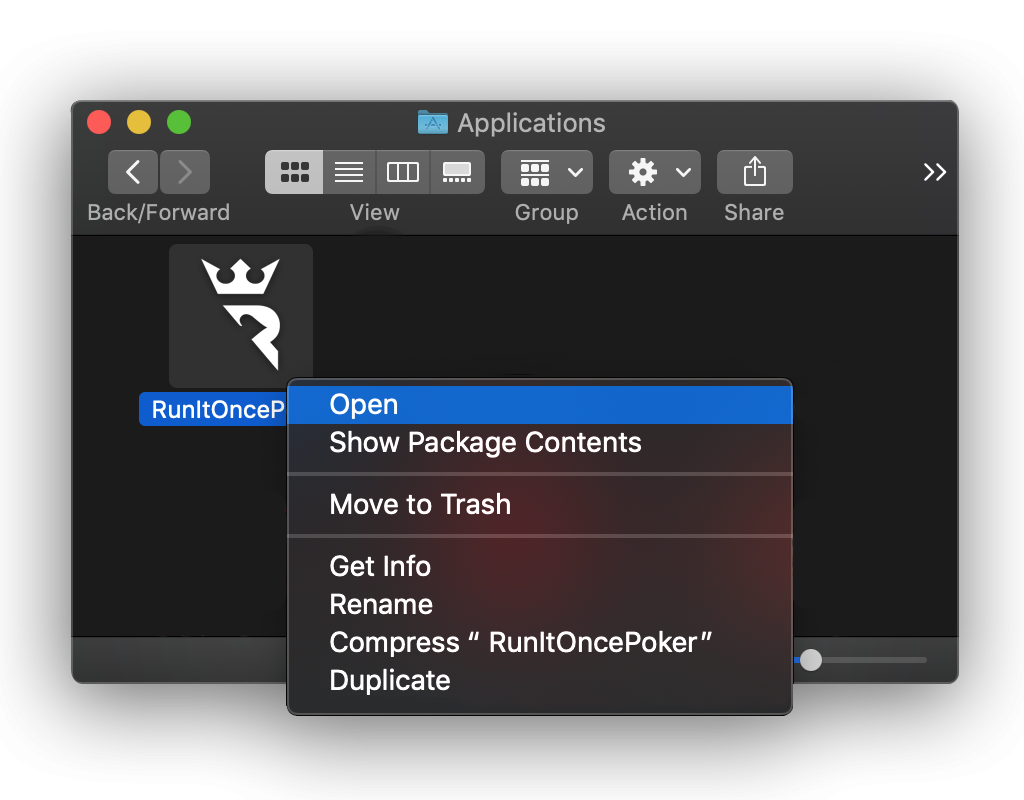1024x800 pixels.
Task: Choose Compress "RunItOncePoker"
Action: (540, 643)
